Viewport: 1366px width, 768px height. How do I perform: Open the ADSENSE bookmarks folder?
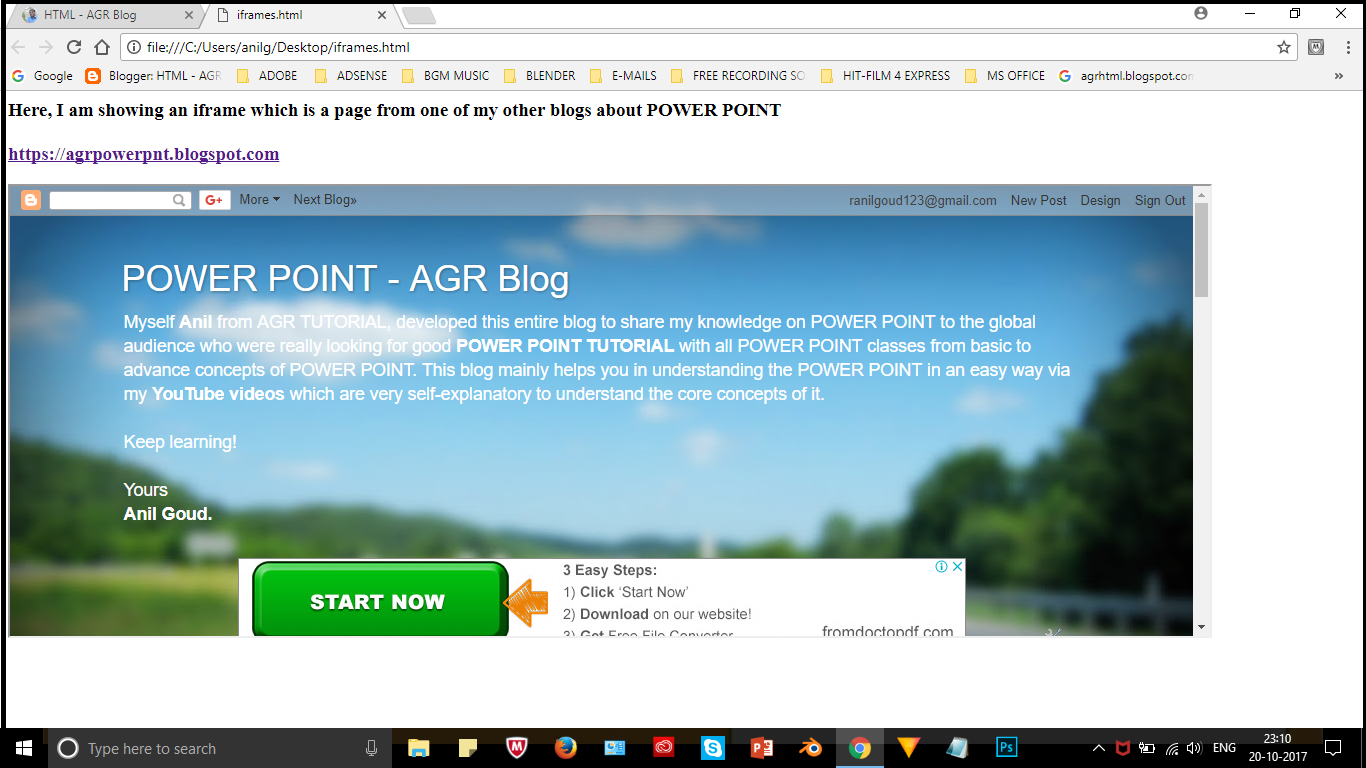coord(350,76)
